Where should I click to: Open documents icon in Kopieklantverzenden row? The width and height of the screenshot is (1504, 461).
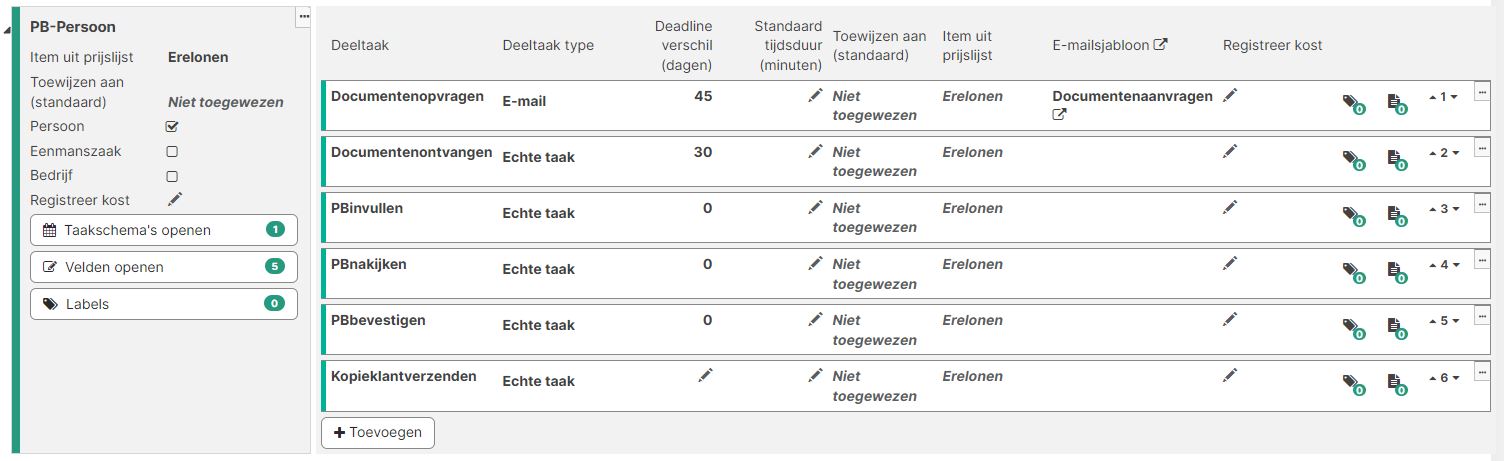(x=1397, y=382)
